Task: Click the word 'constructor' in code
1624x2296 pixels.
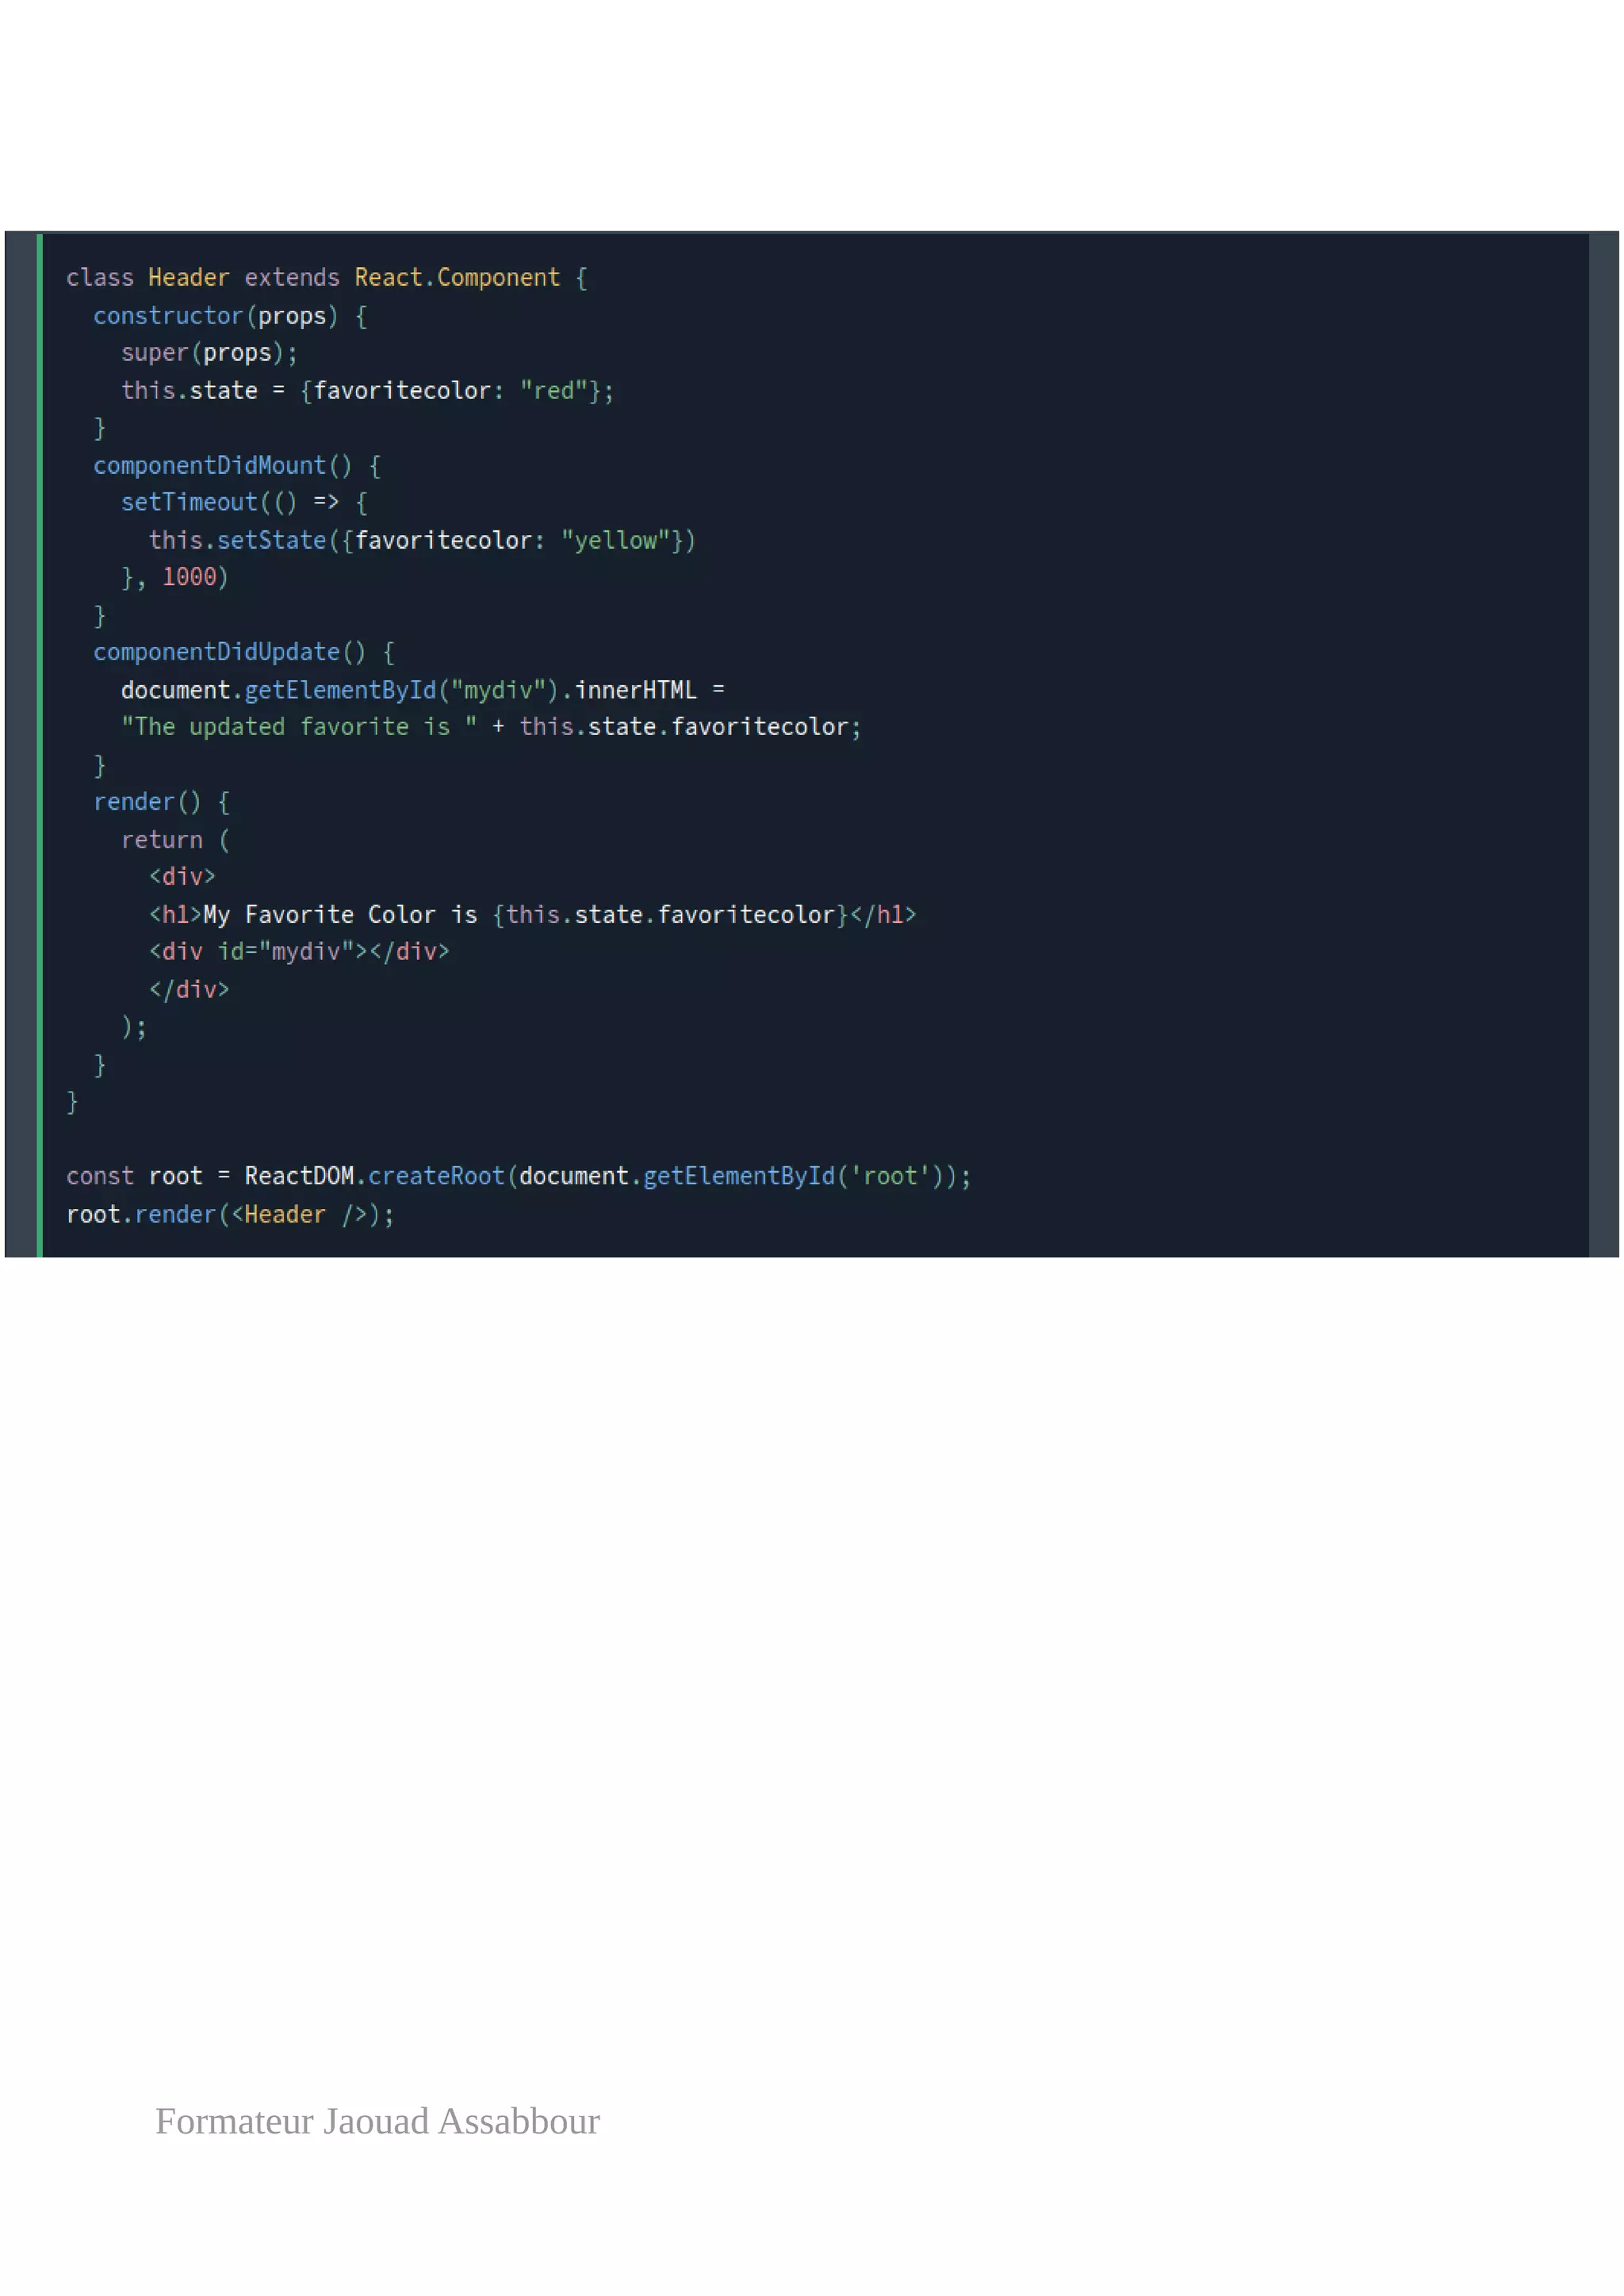Action: pyautogui.click(x=168, y=316)
